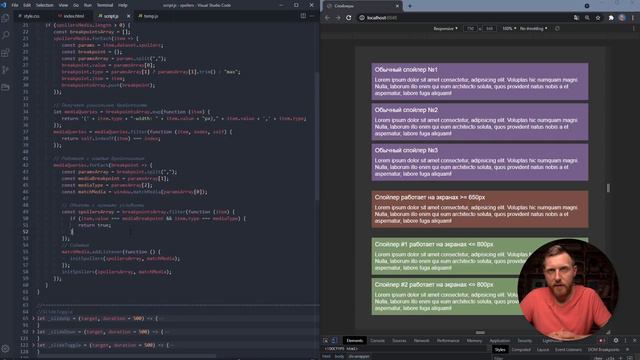Open the Search icon in VS Code activity bar

pos(5,36)
